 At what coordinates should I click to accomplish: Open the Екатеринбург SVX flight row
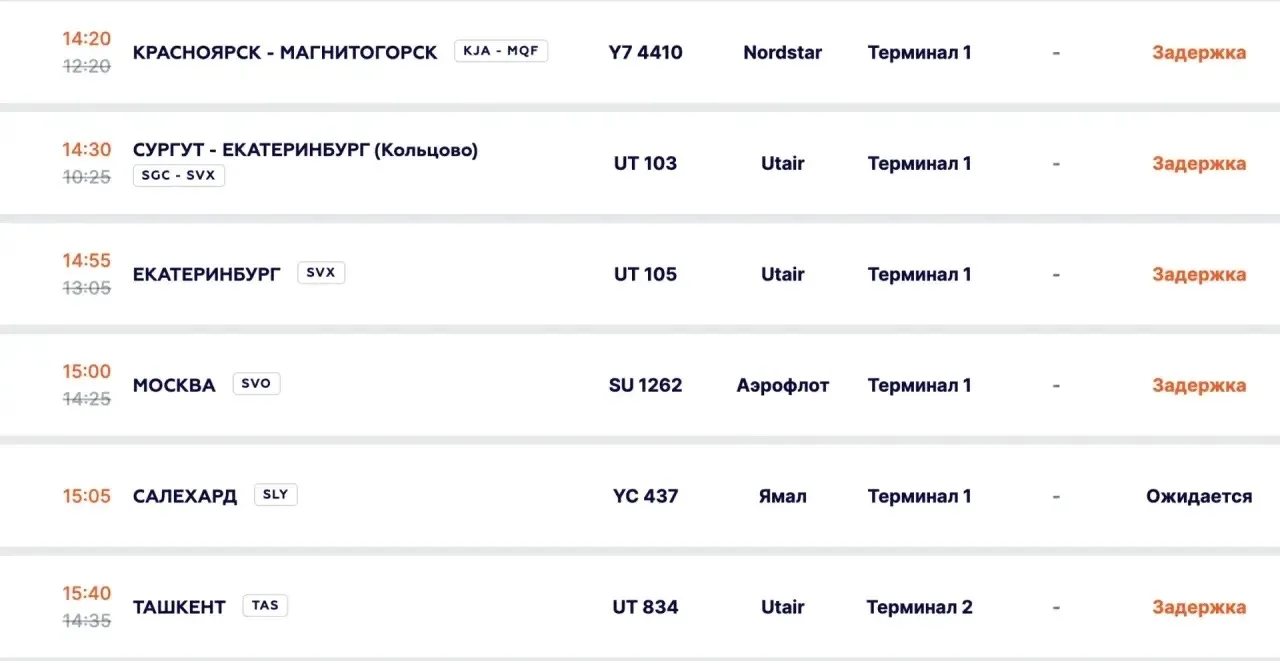(x=640, y=274)
